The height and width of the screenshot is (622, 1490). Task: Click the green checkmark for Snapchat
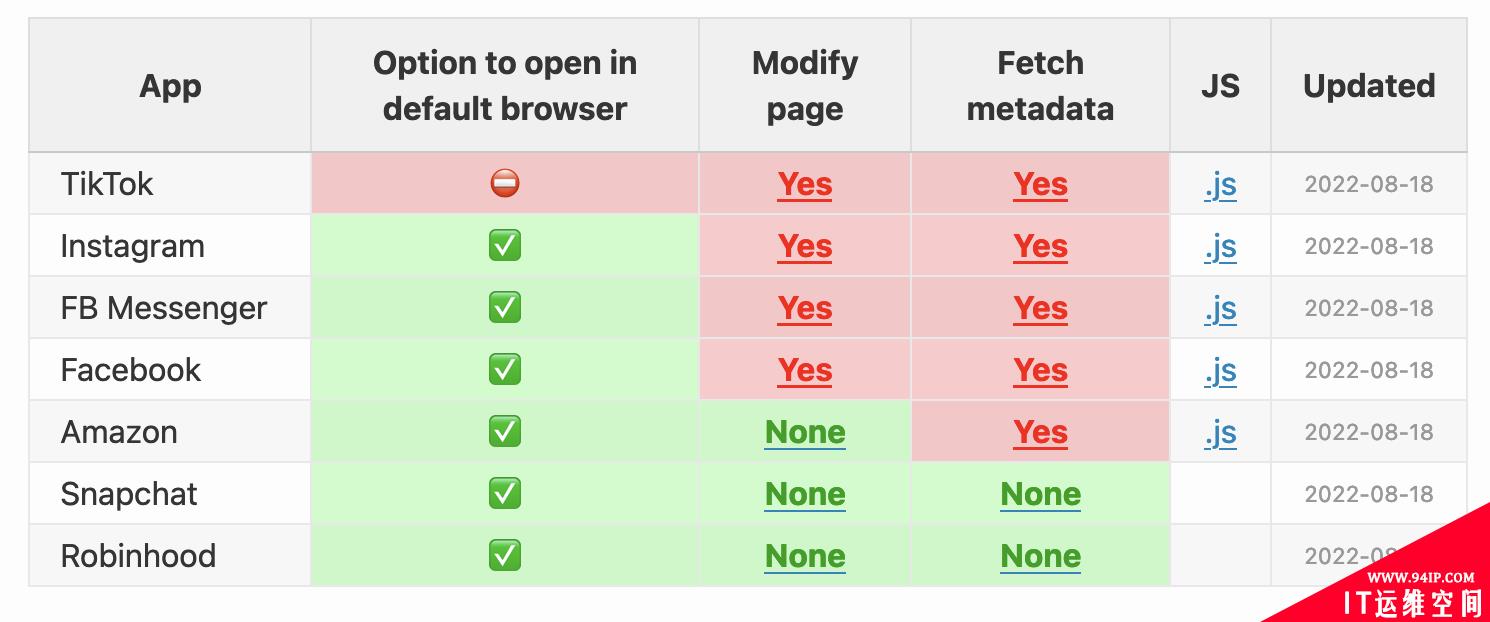click(505, 494)
